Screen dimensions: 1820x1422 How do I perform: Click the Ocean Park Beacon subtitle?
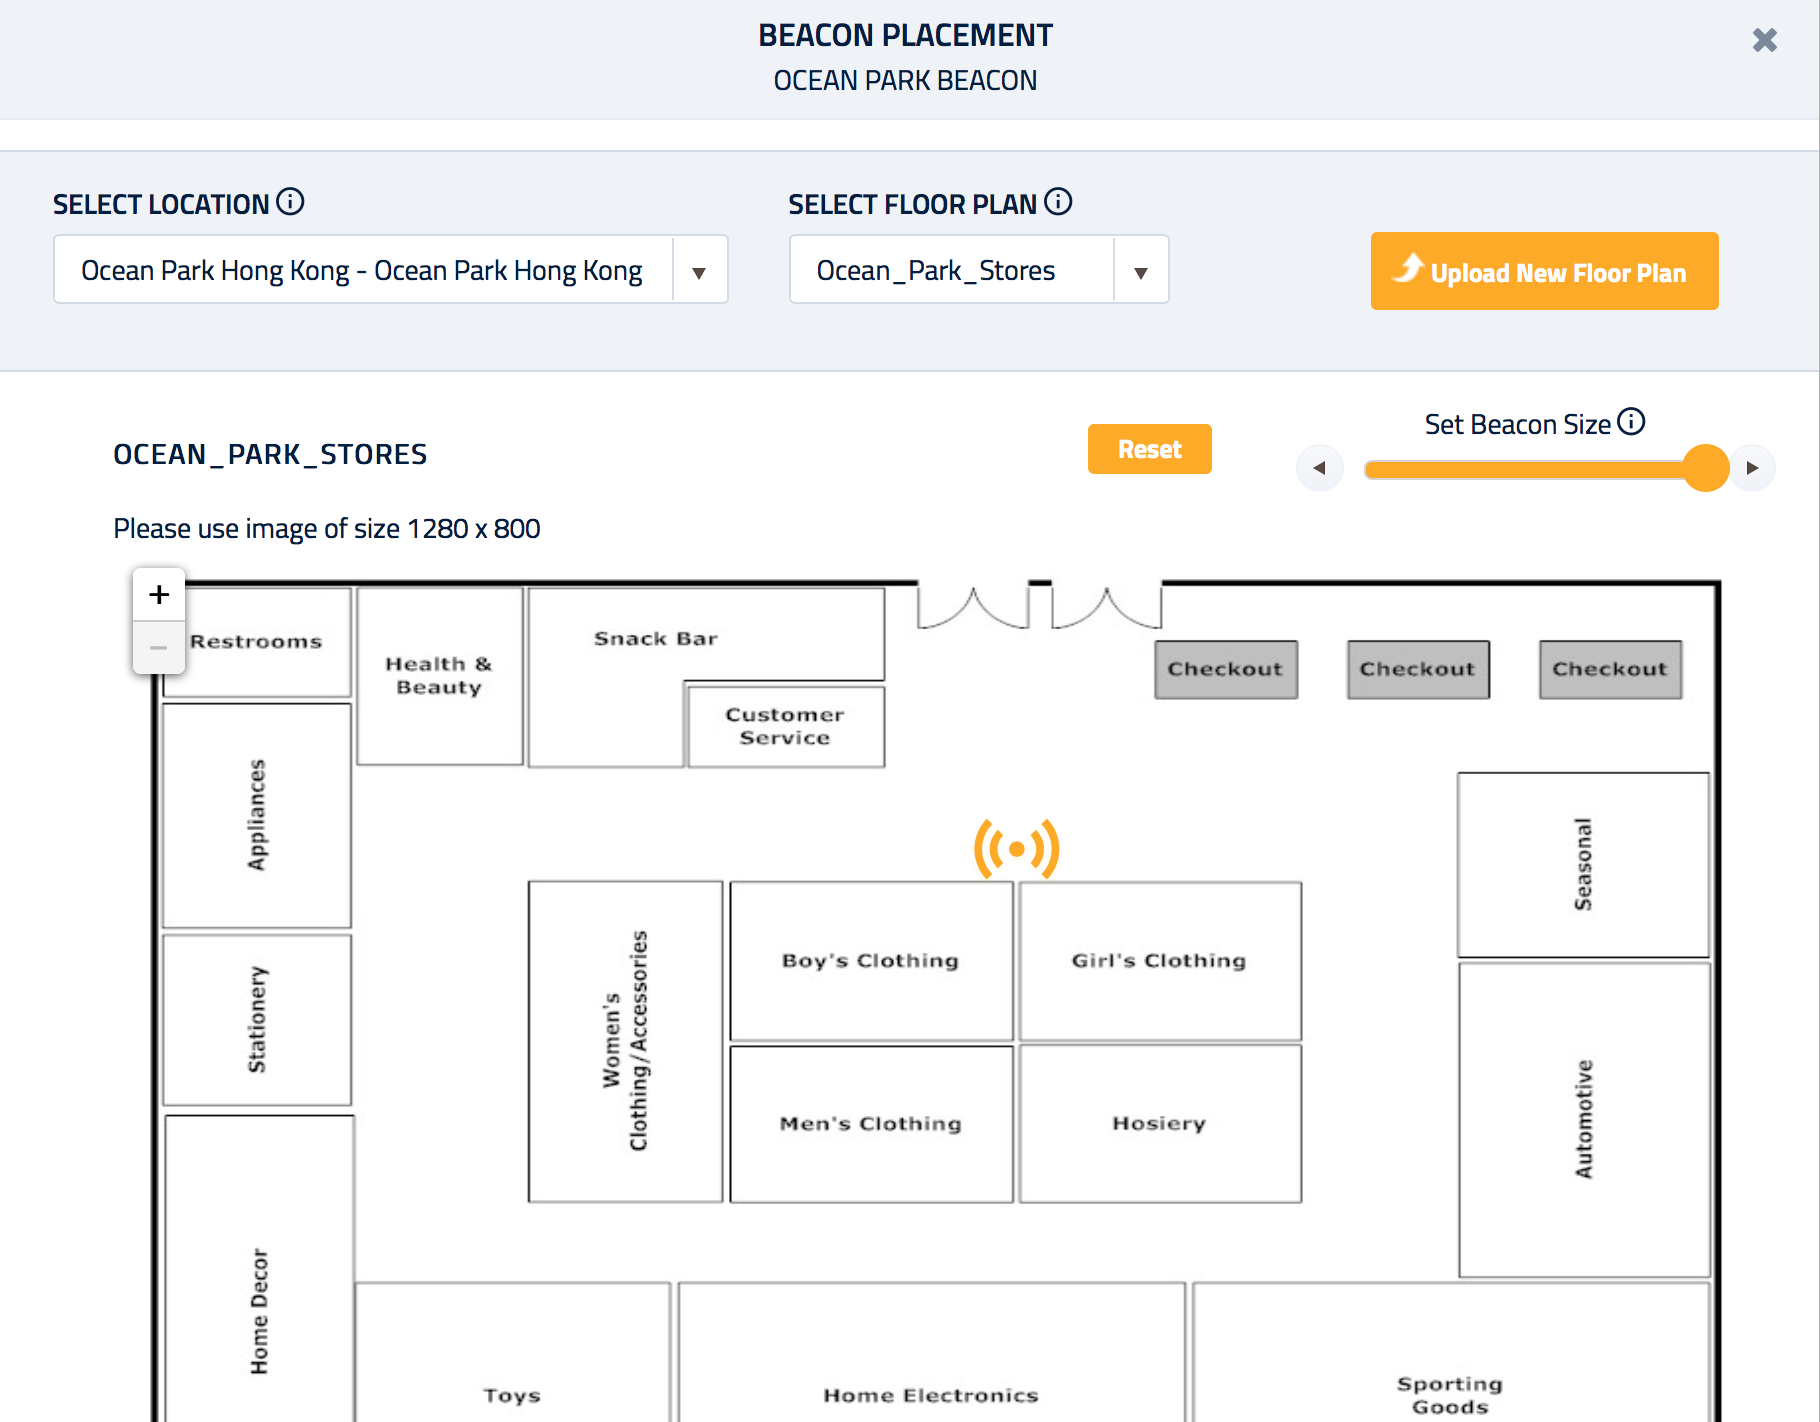[905, 80]
